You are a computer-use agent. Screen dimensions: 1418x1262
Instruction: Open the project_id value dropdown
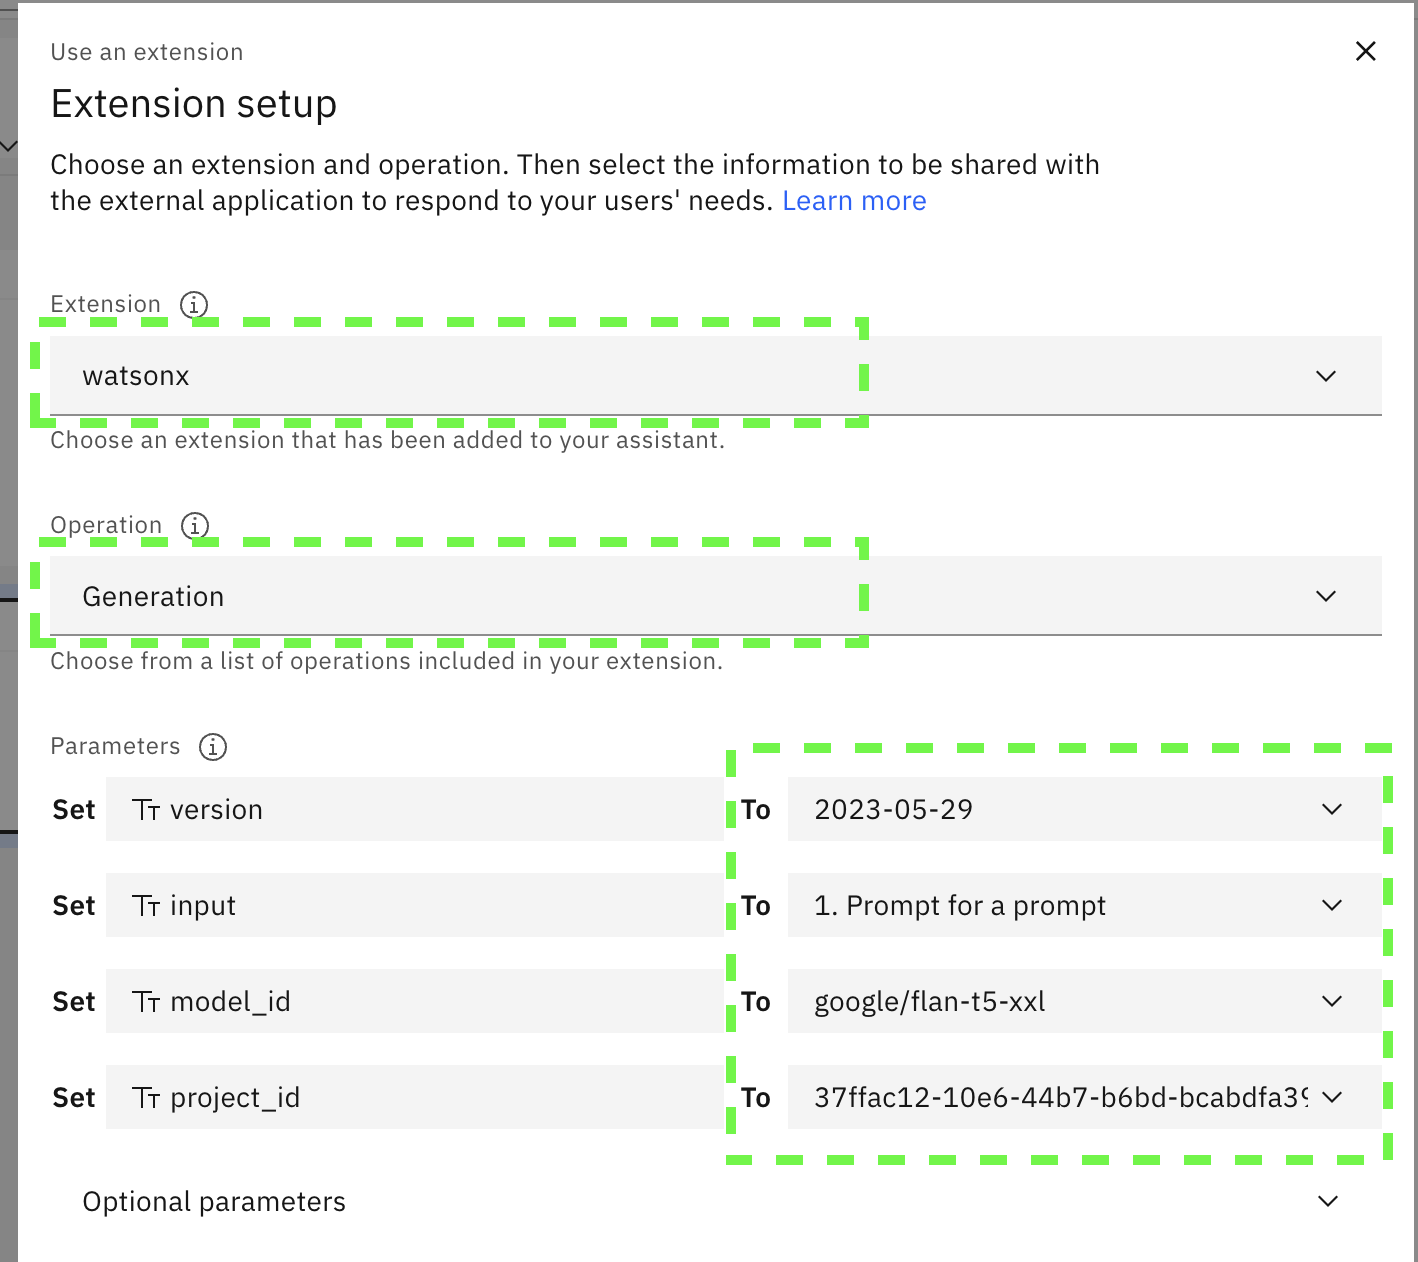(x=1085, y=1097)
